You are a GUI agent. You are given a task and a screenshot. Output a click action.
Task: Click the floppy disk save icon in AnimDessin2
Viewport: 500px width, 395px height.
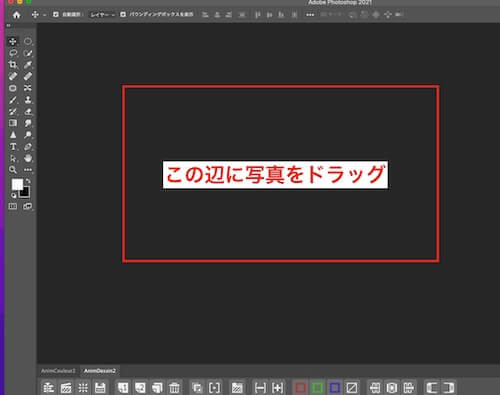point(100,388)
